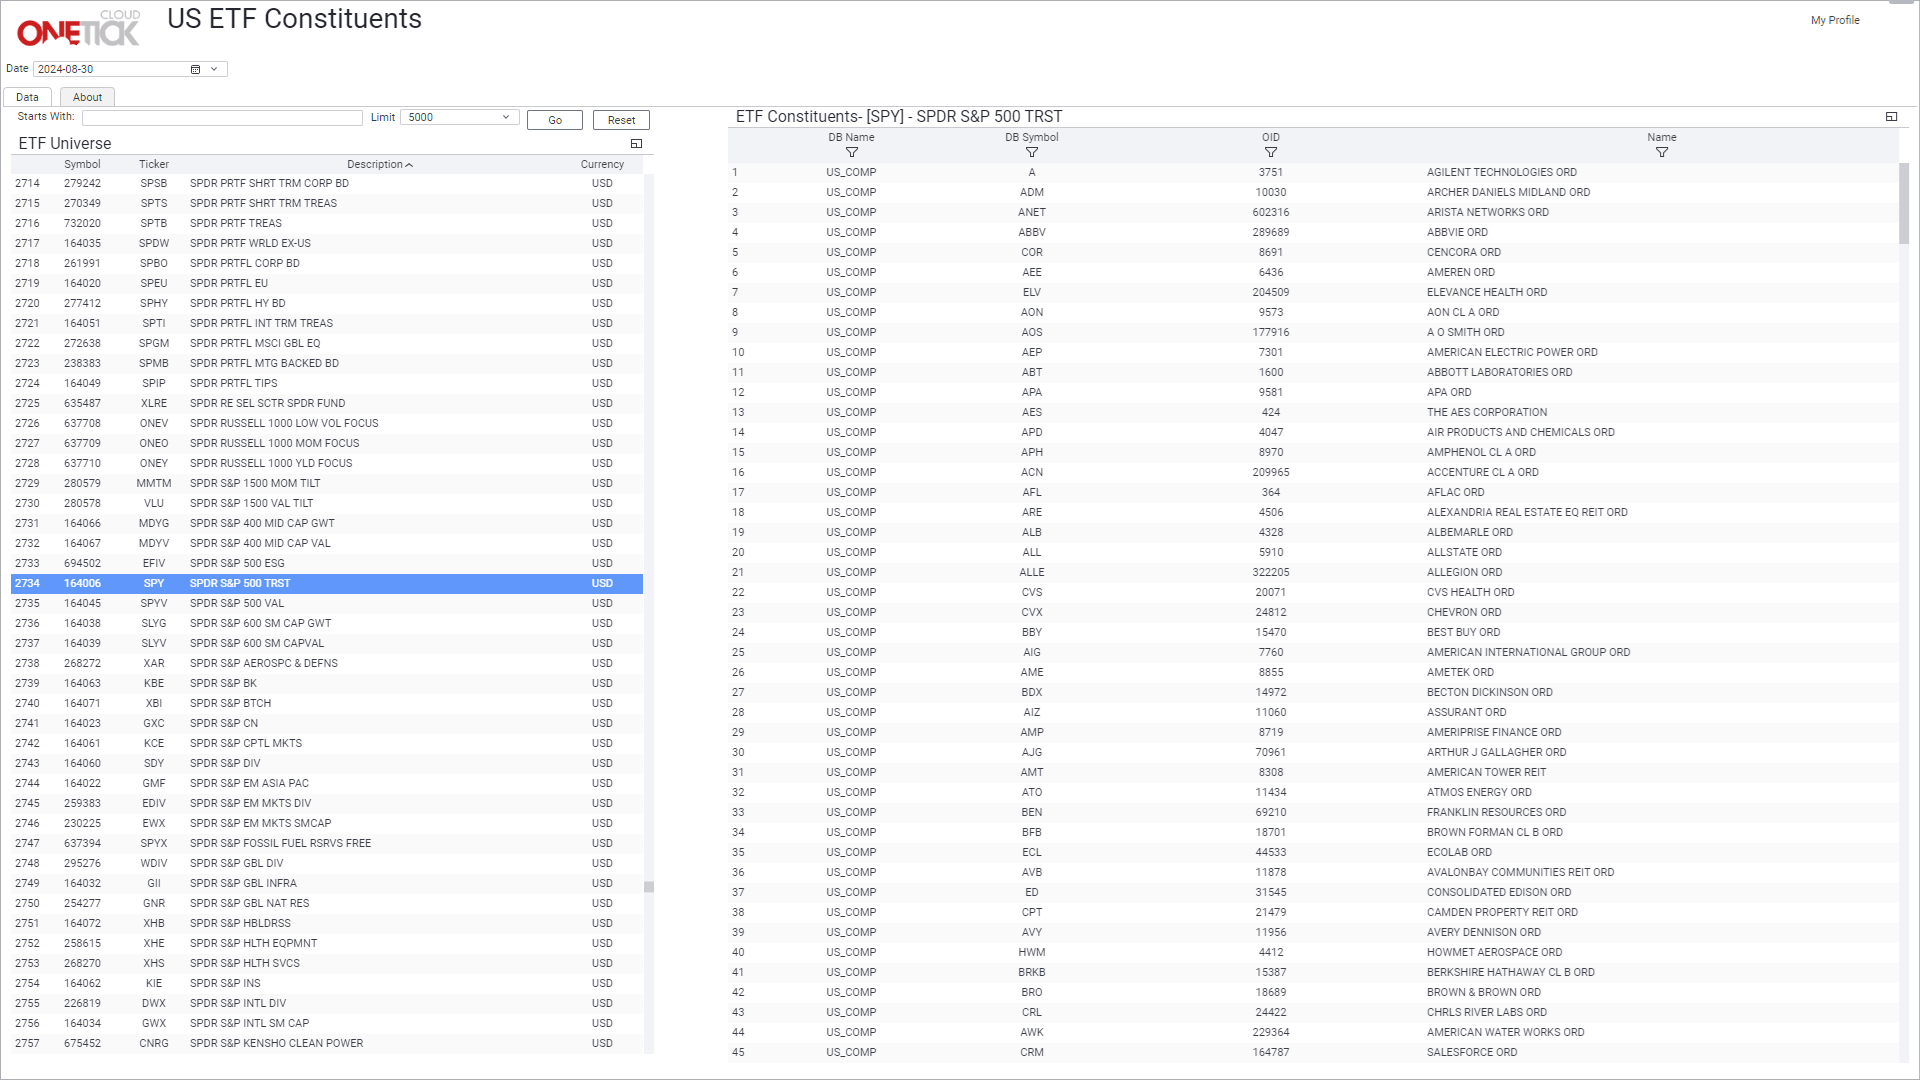1920x1080 pixels.
Task: Click the Starts With input field
Action: [222, 118]
